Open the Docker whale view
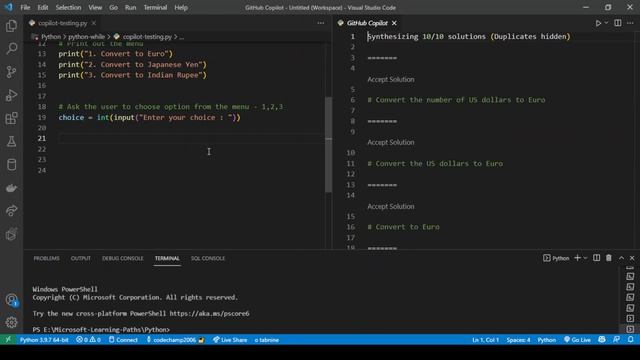 click(11, 188)
